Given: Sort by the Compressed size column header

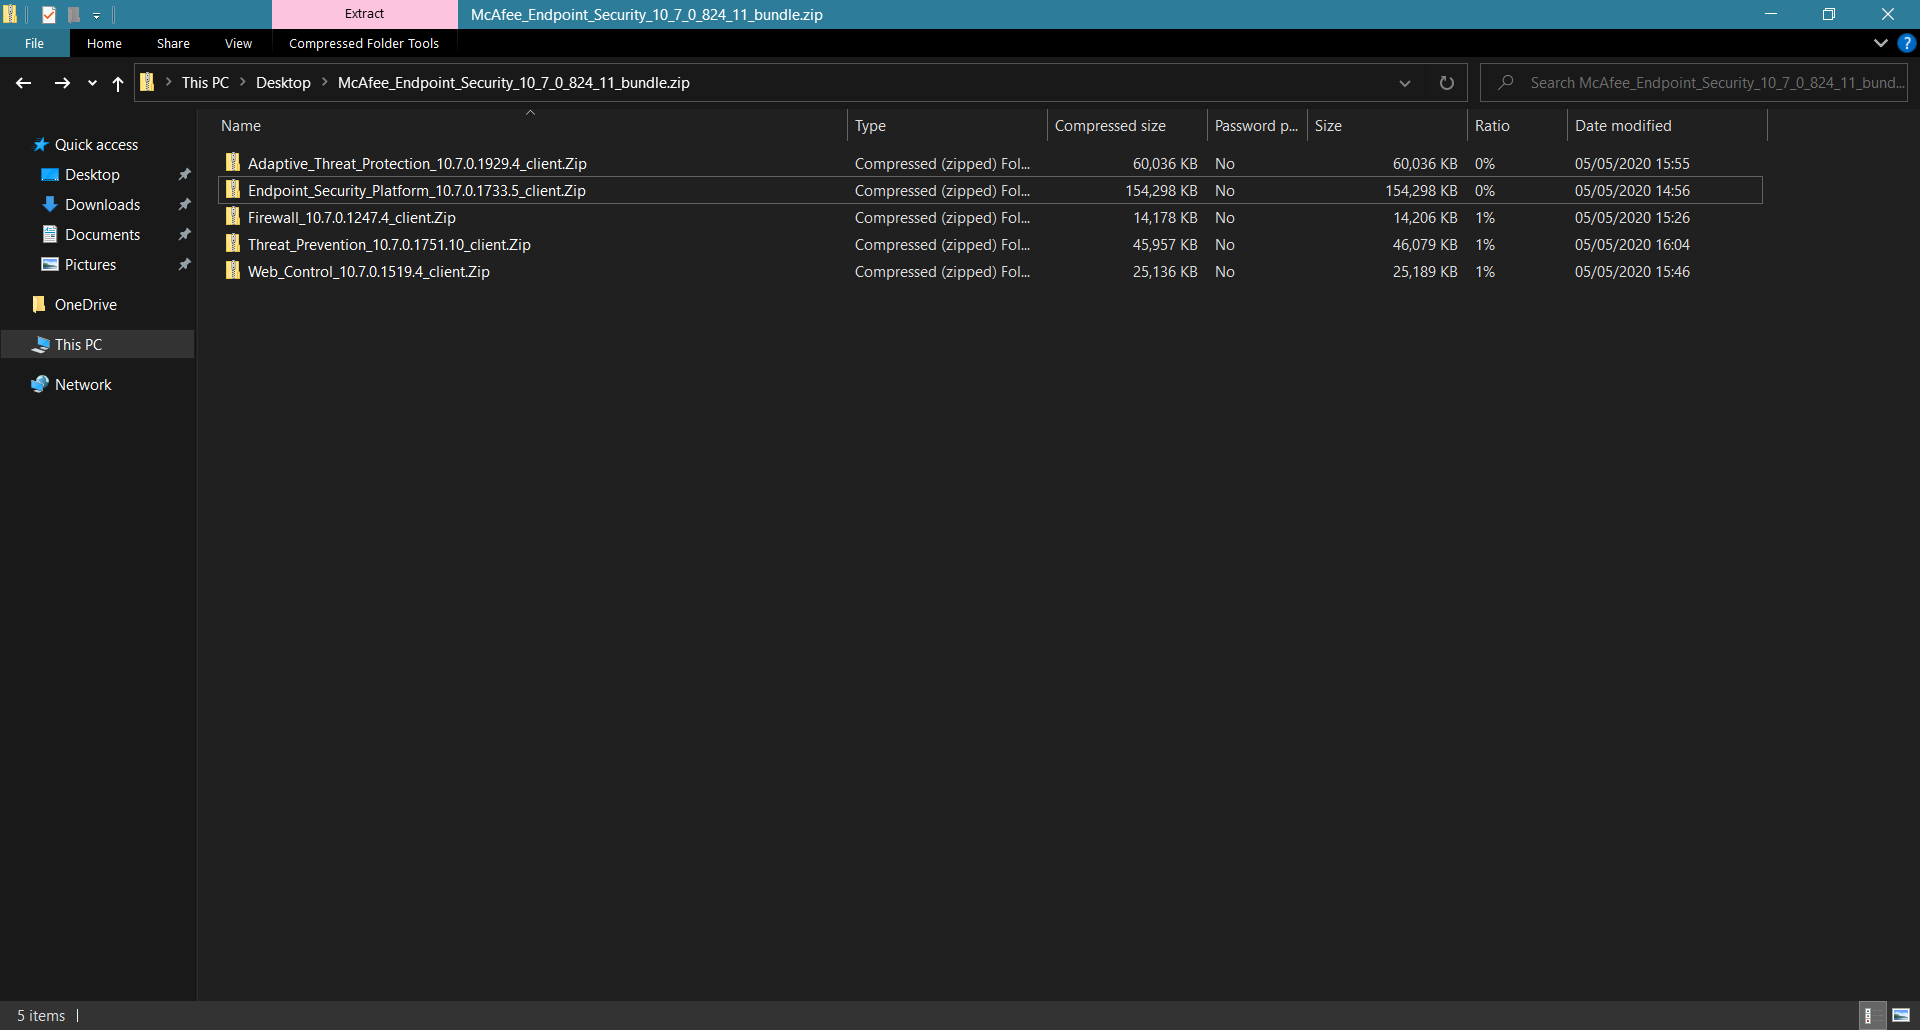Looking at the screenshot, I should [x=1127, y=126].
